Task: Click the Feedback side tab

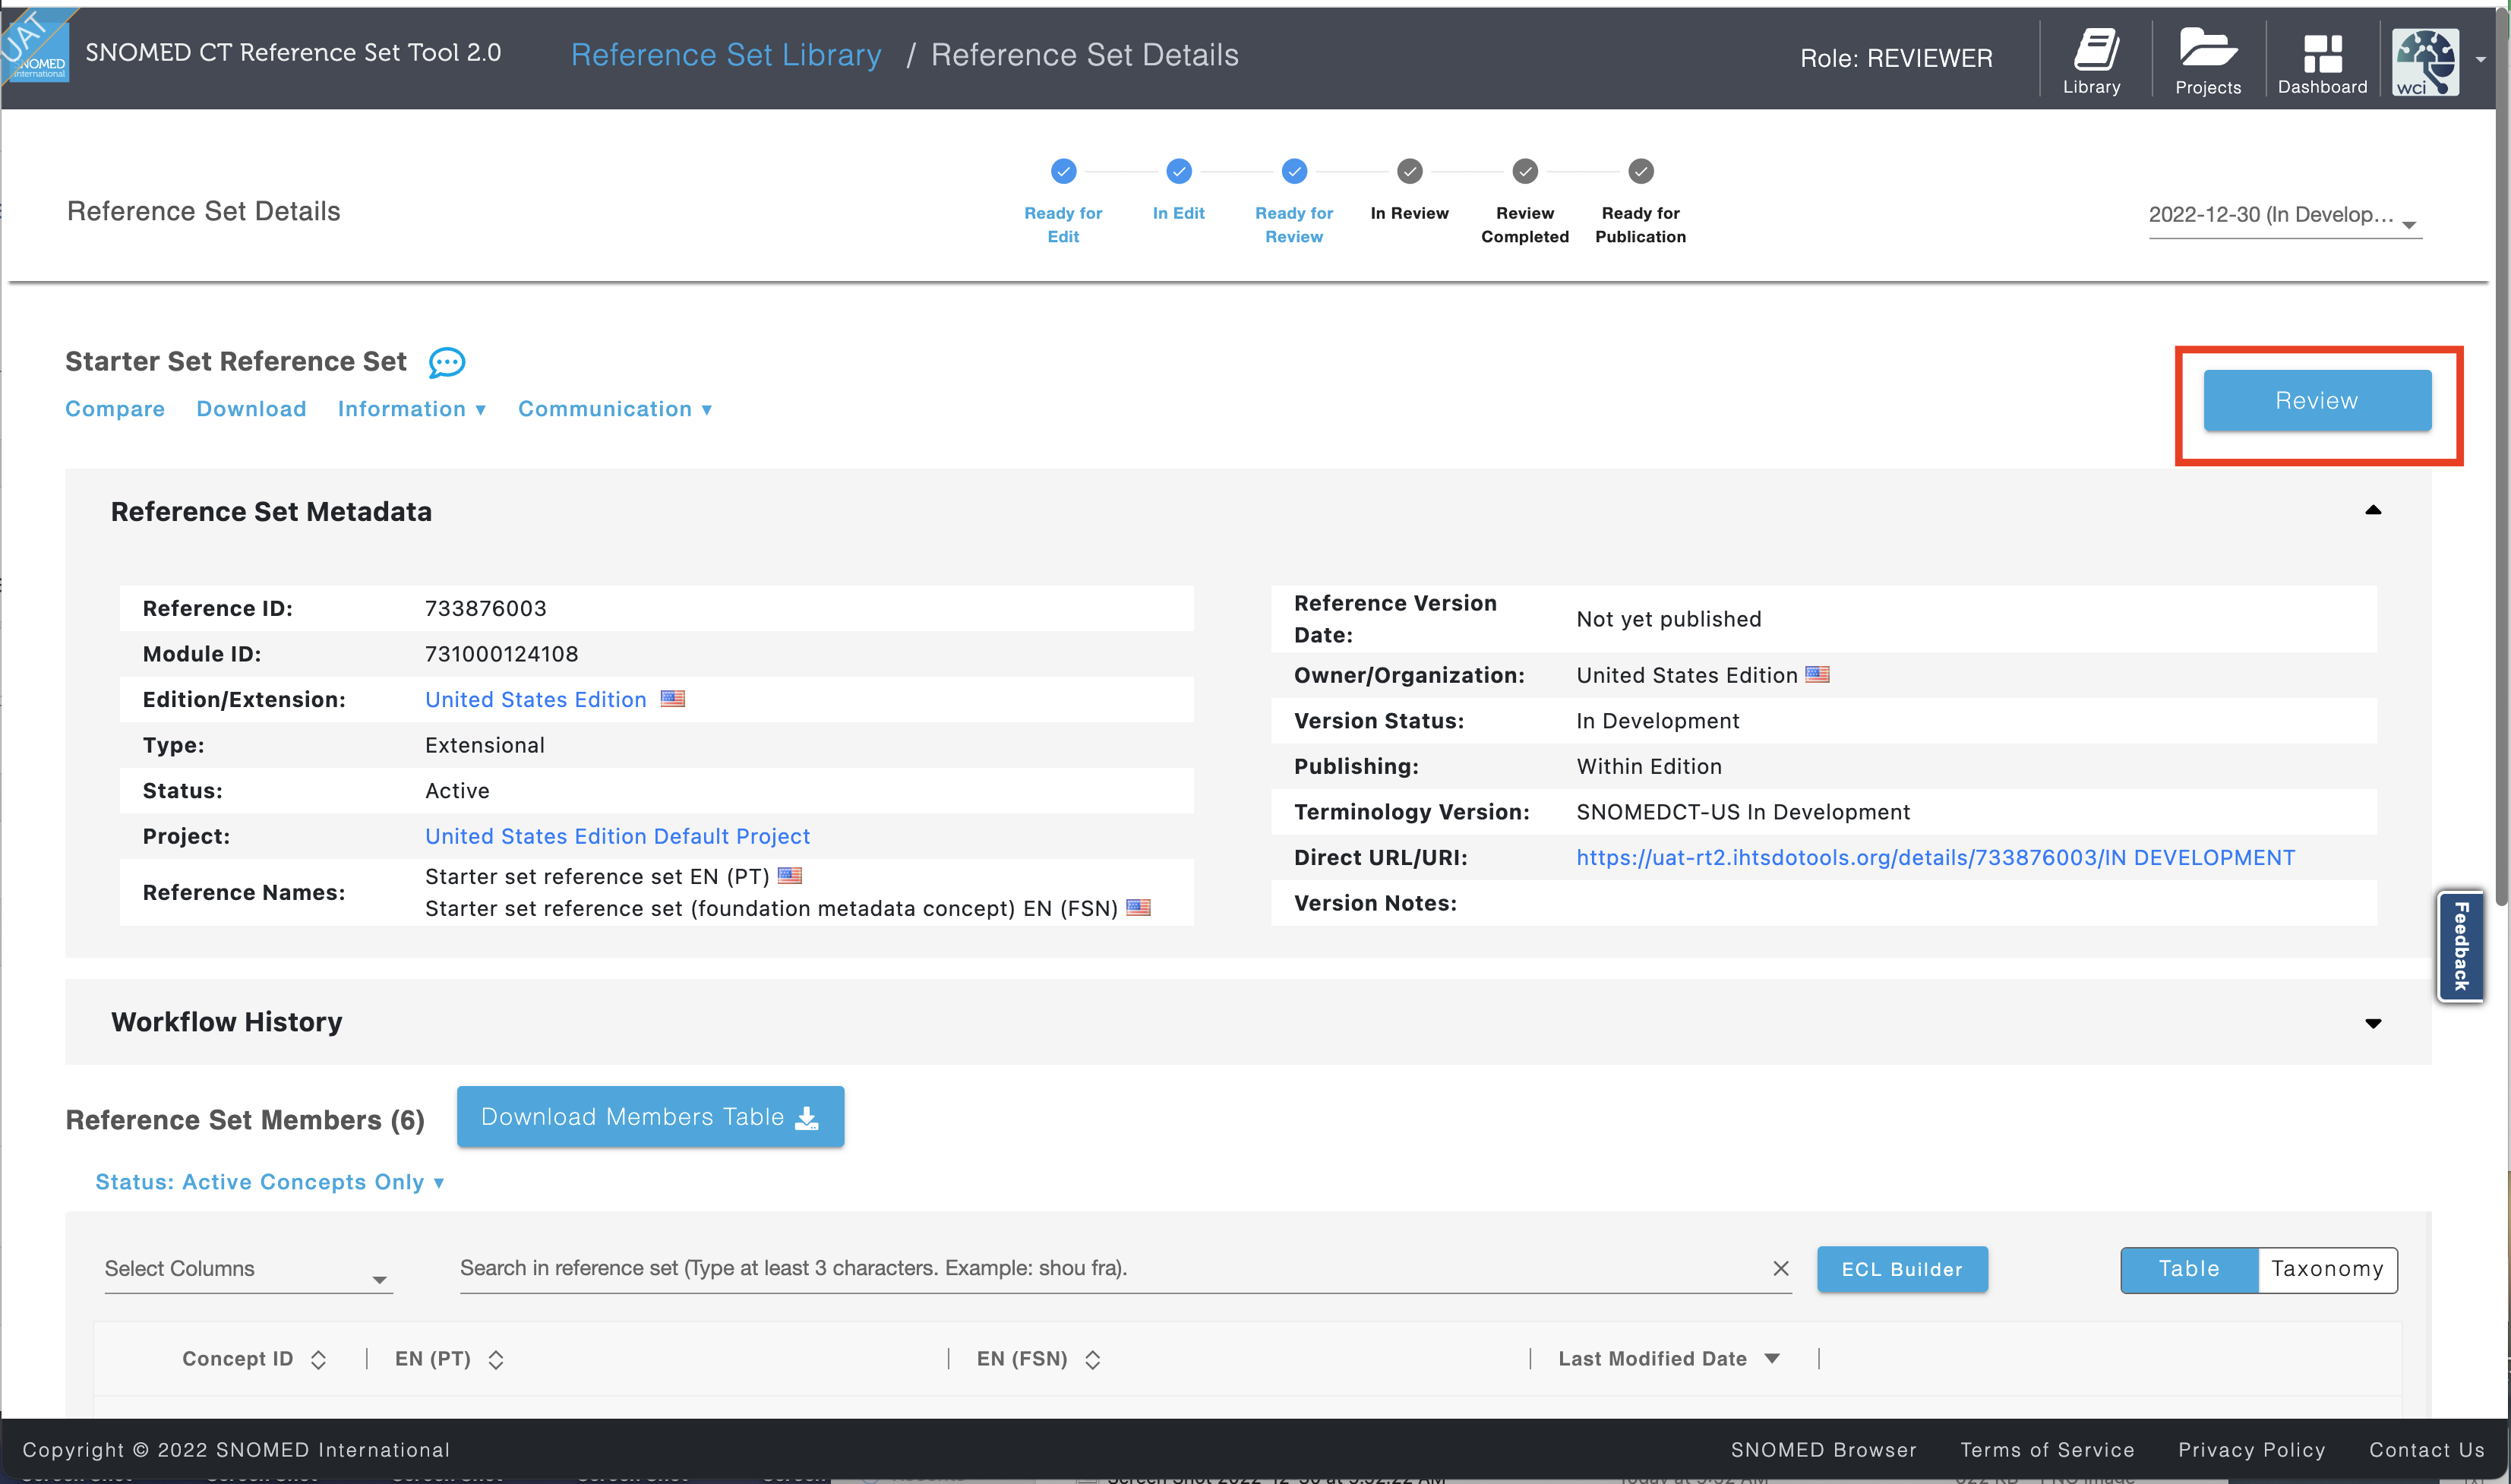Action: tap(2461, 946)
